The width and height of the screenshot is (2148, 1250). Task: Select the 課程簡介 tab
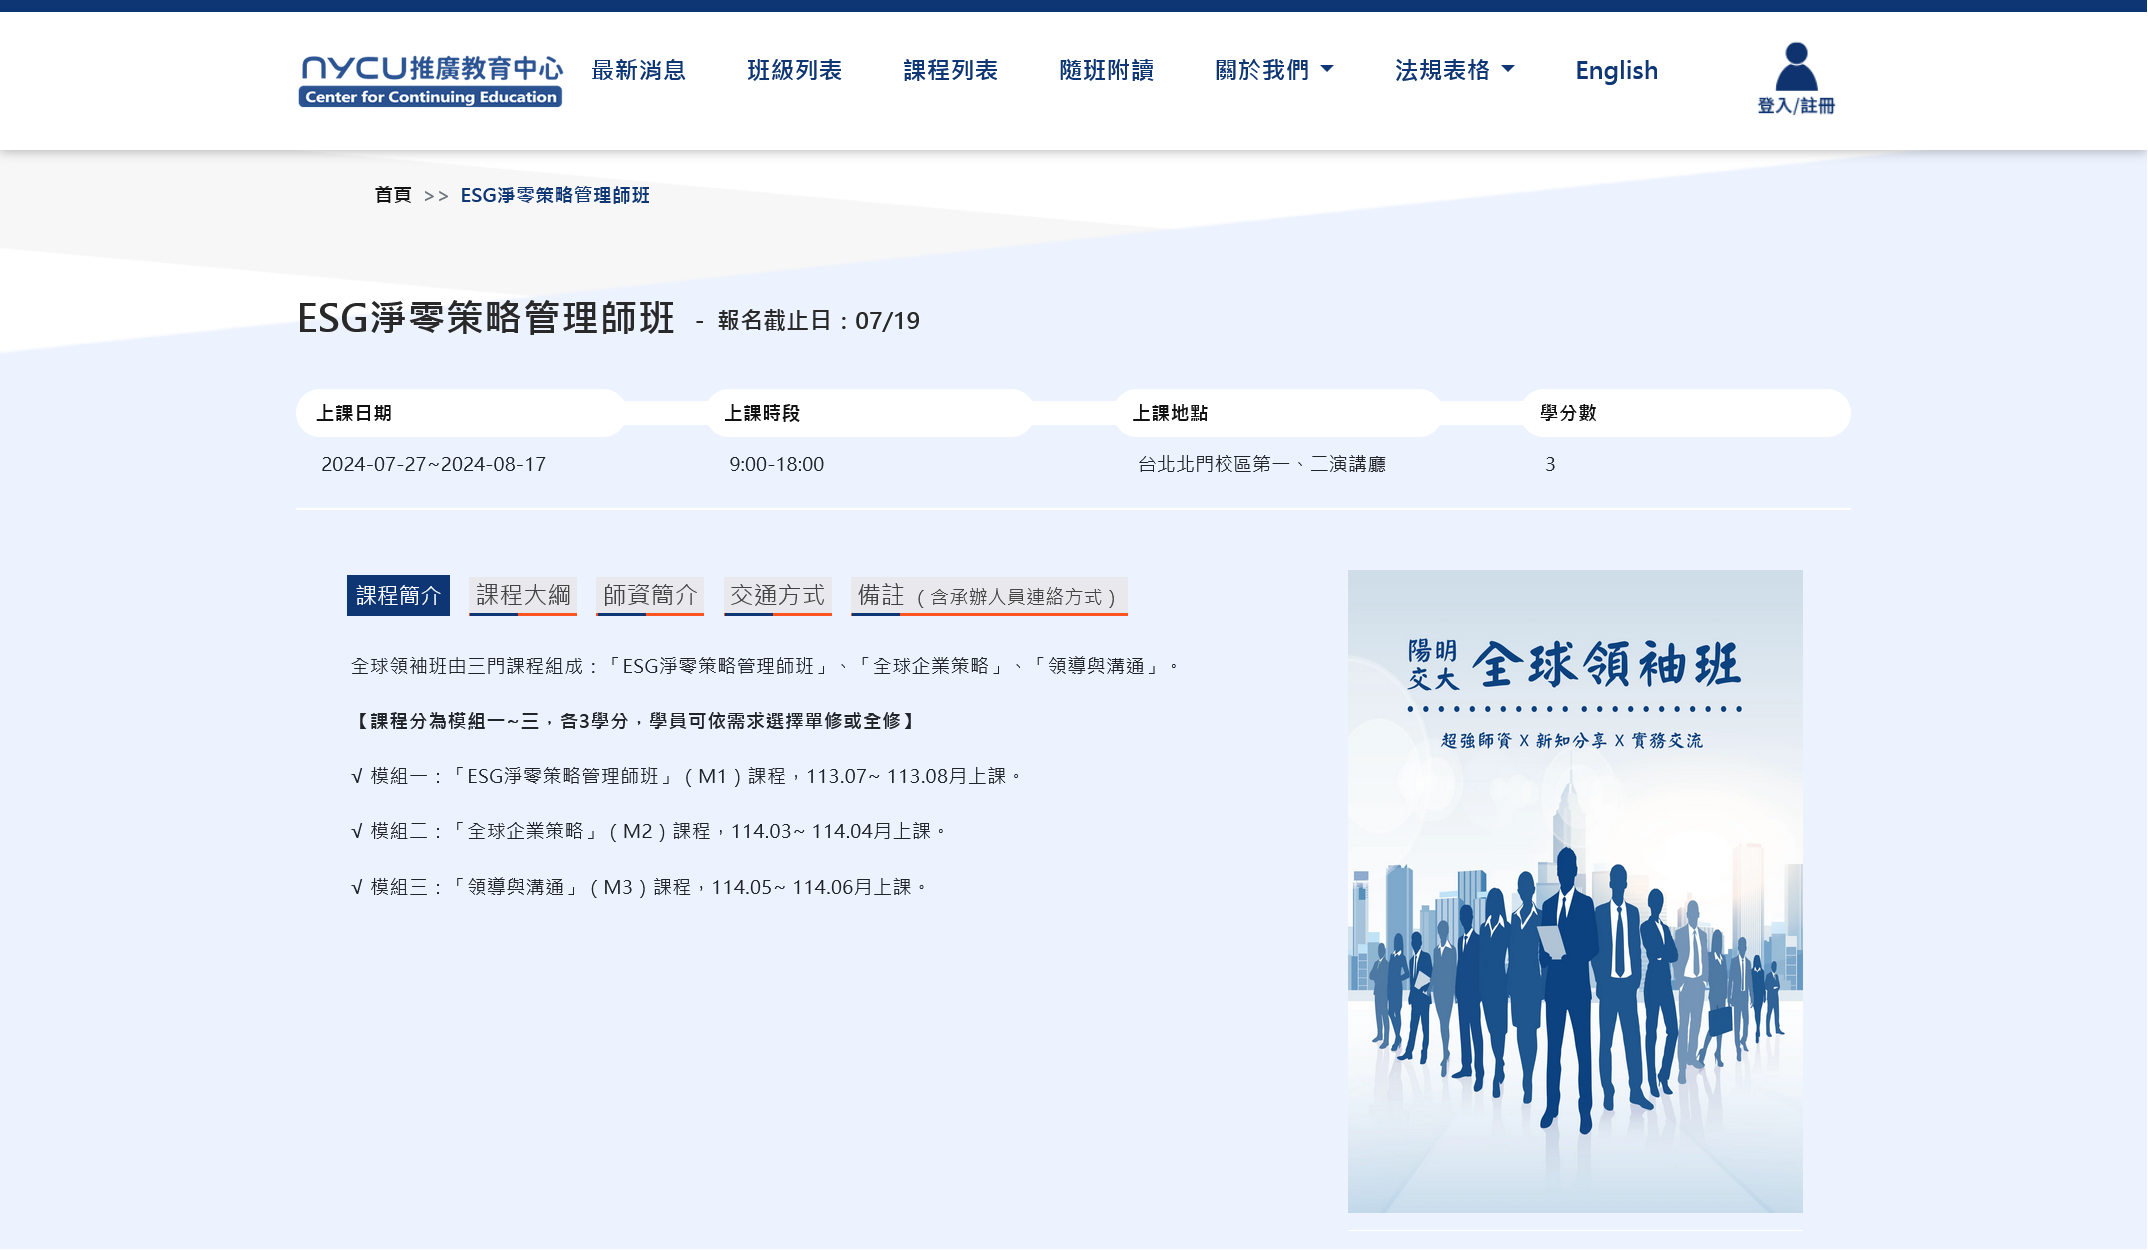point(398,595)
